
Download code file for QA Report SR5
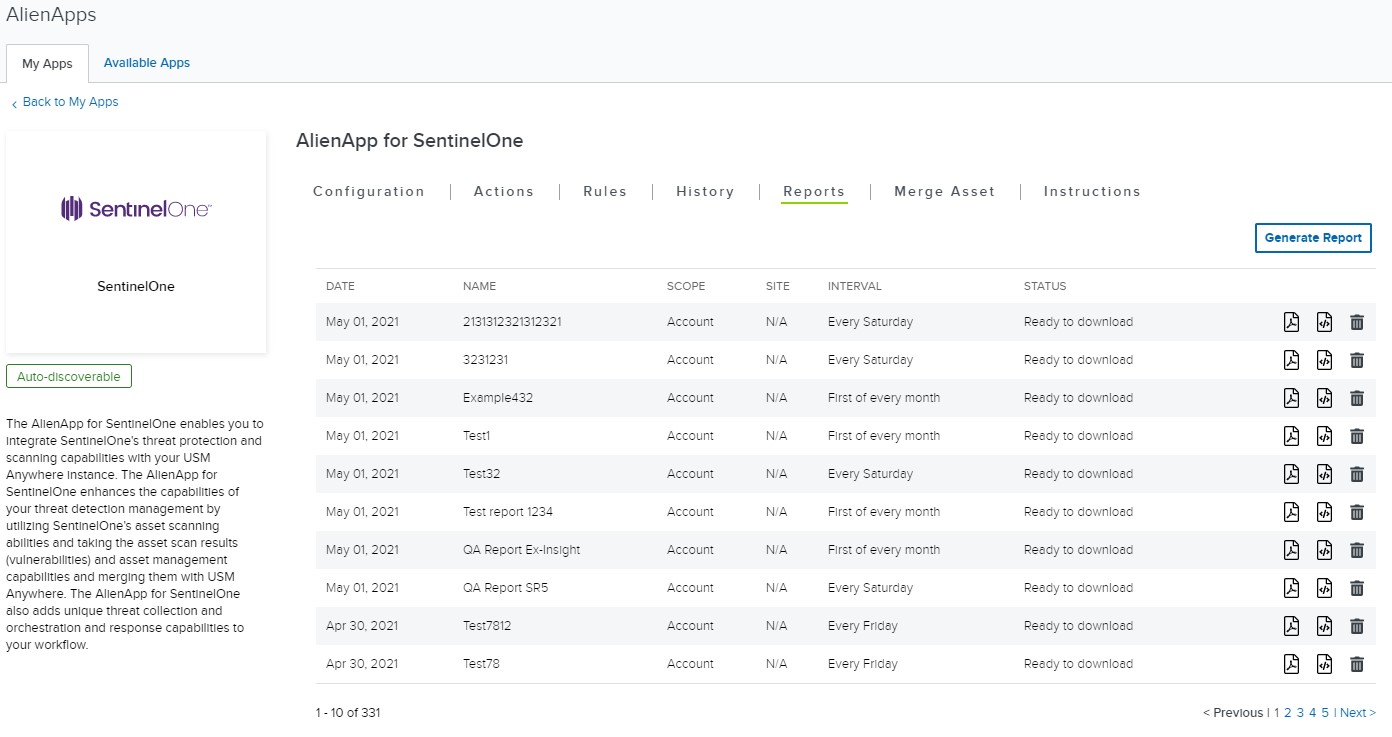(1324, 588)
